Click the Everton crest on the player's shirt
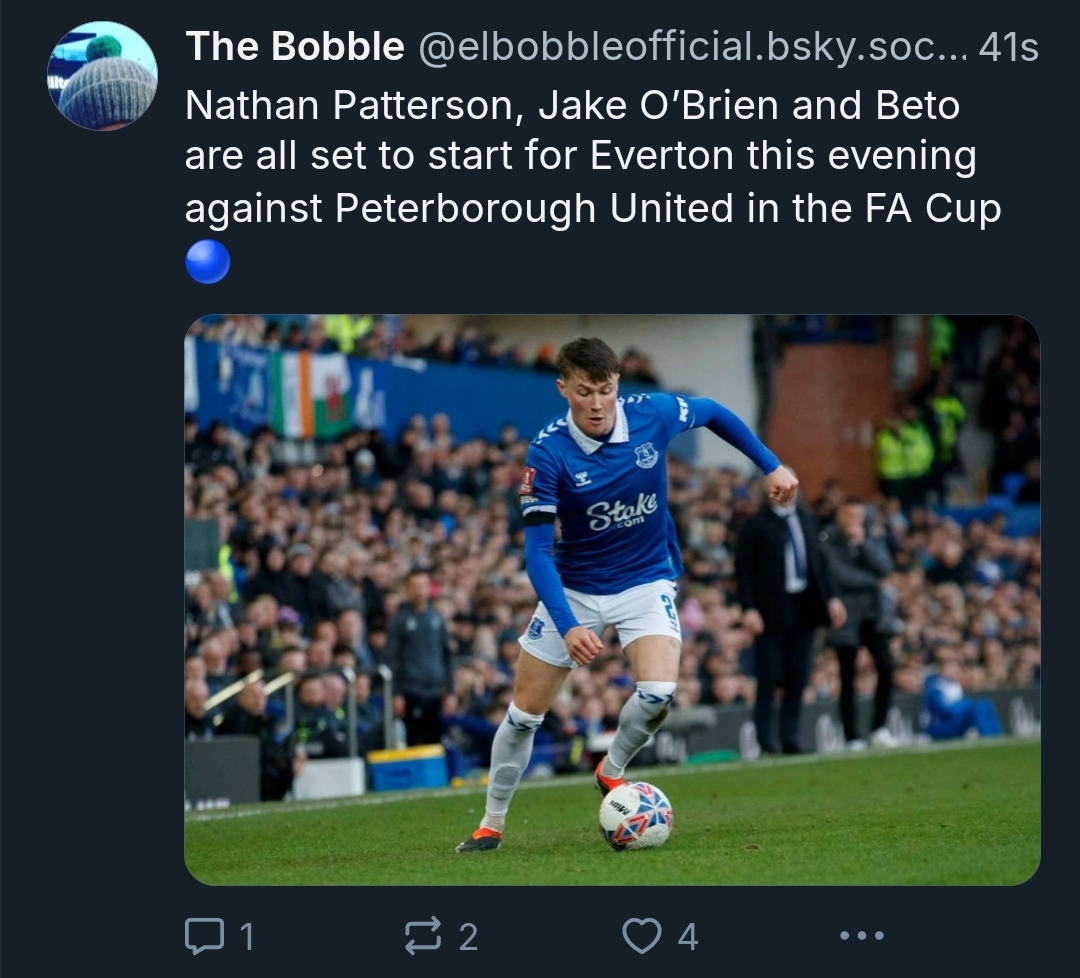 [646, 455]
